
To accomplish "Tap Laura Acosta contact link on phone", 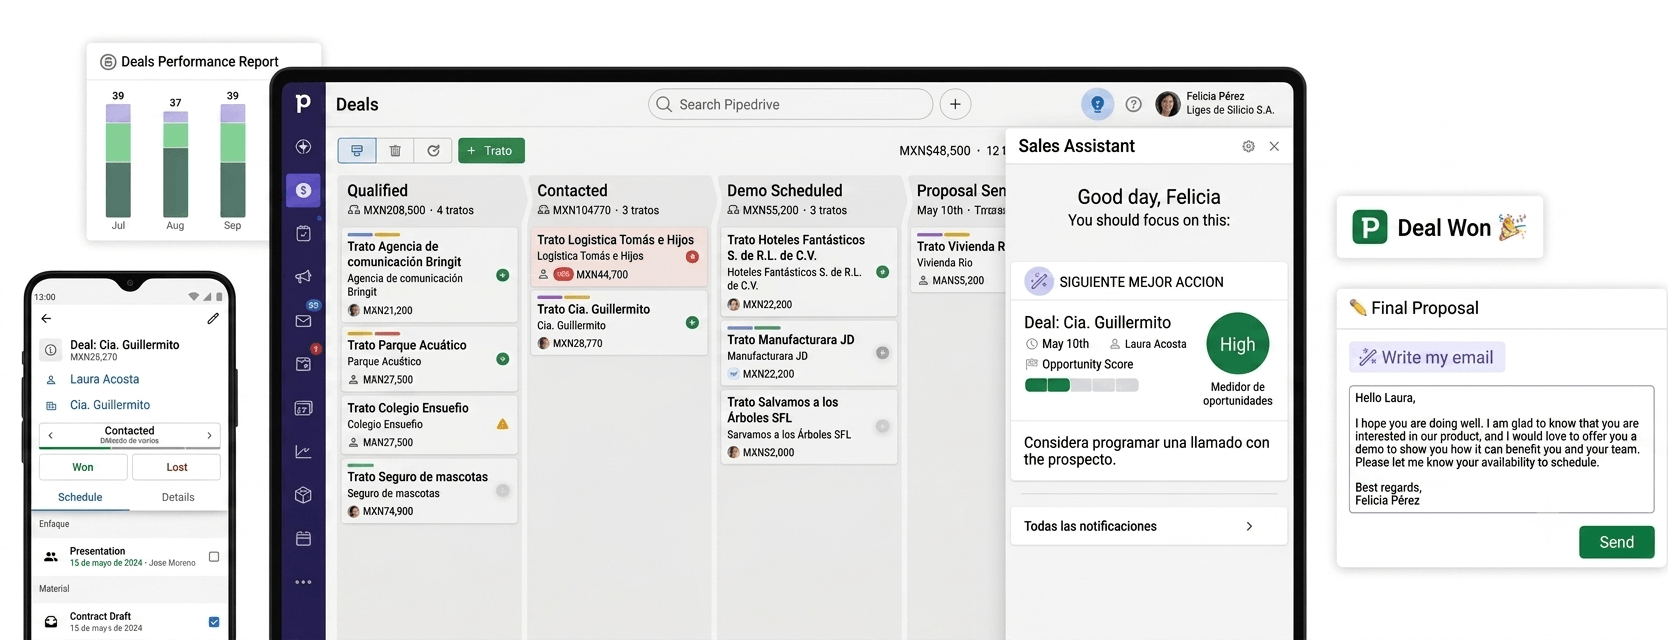I will tap(104, 379).
